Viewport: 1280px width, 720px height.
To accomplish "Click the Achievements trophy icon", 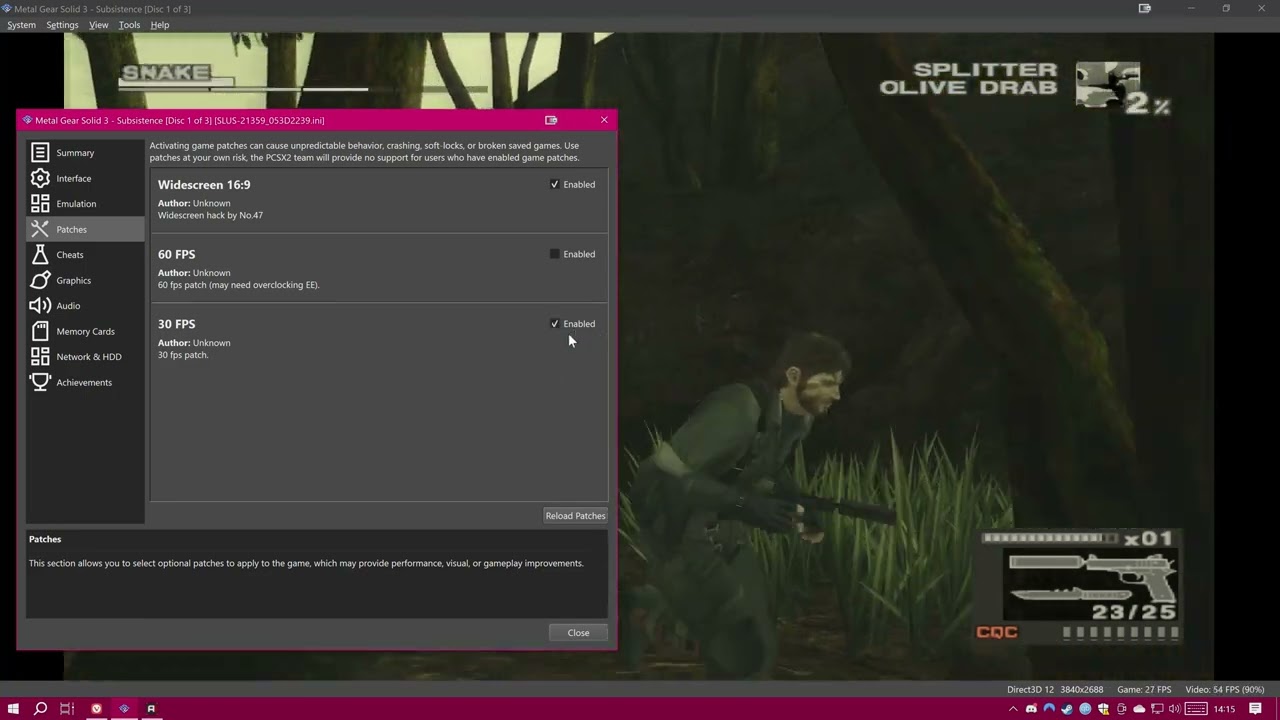I will 40,382.
